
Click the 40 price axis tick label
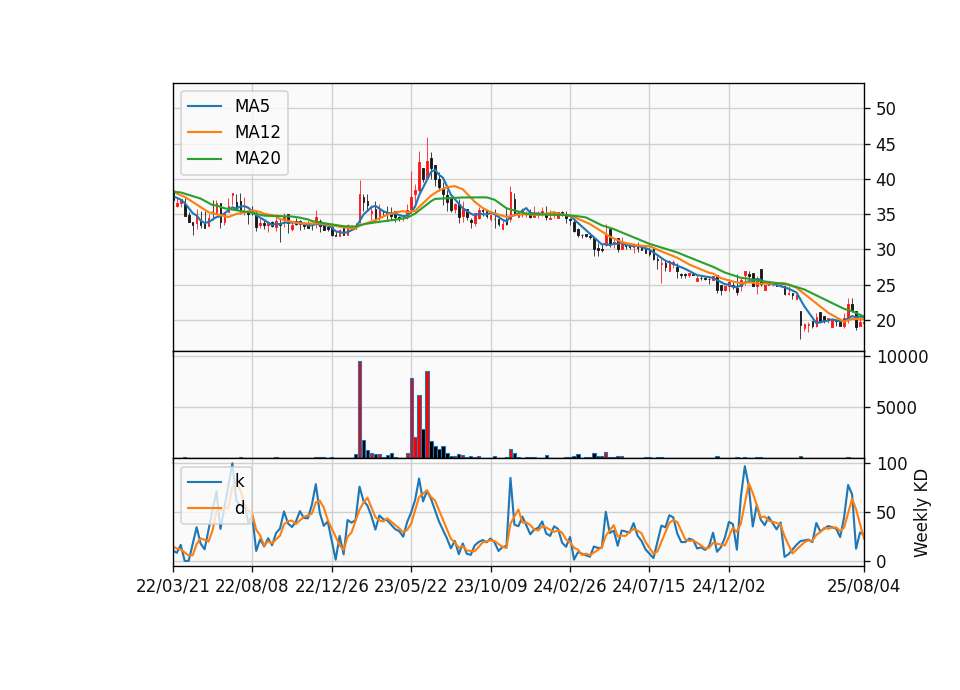pos(886,180)
